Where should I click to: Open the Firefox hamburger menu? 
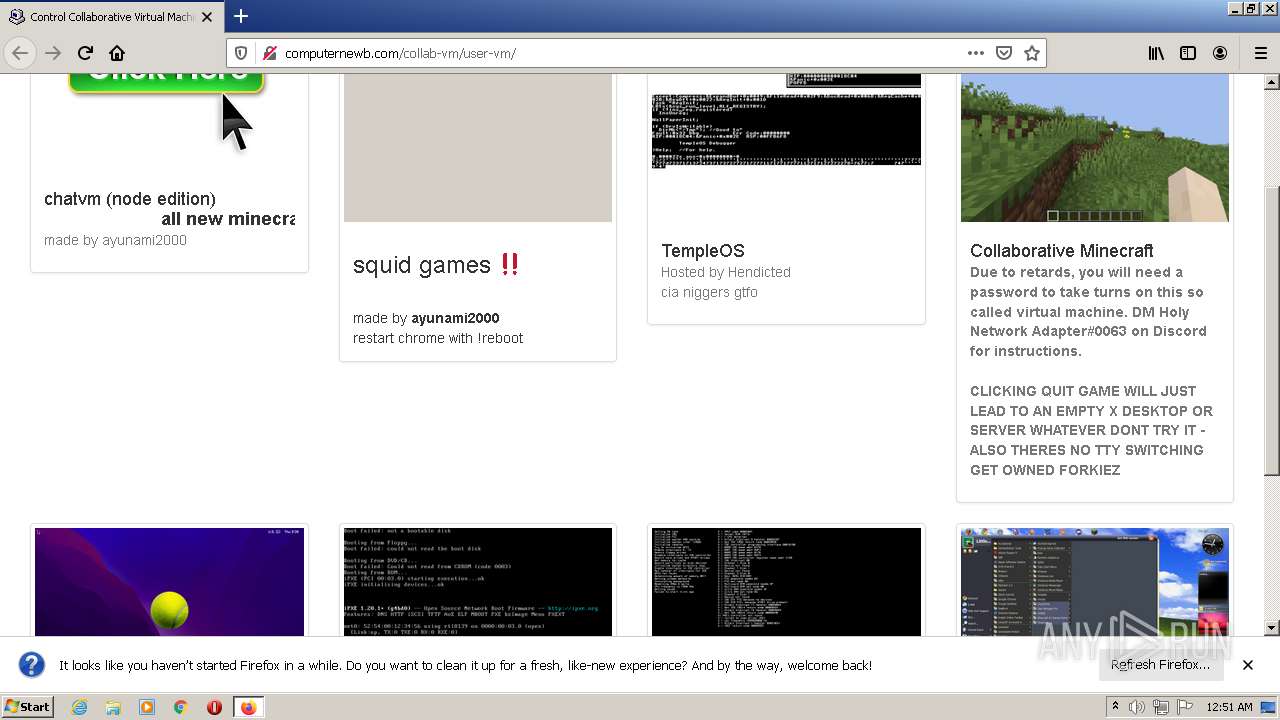[1260, 53]
